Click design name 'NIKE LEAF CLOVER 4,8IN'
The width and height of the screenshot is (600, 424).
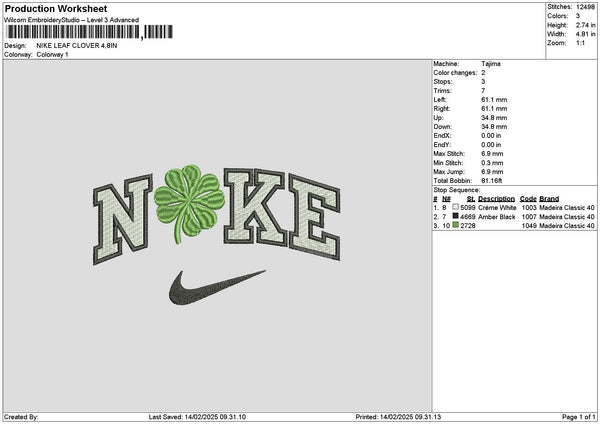(x=77, y=46)
